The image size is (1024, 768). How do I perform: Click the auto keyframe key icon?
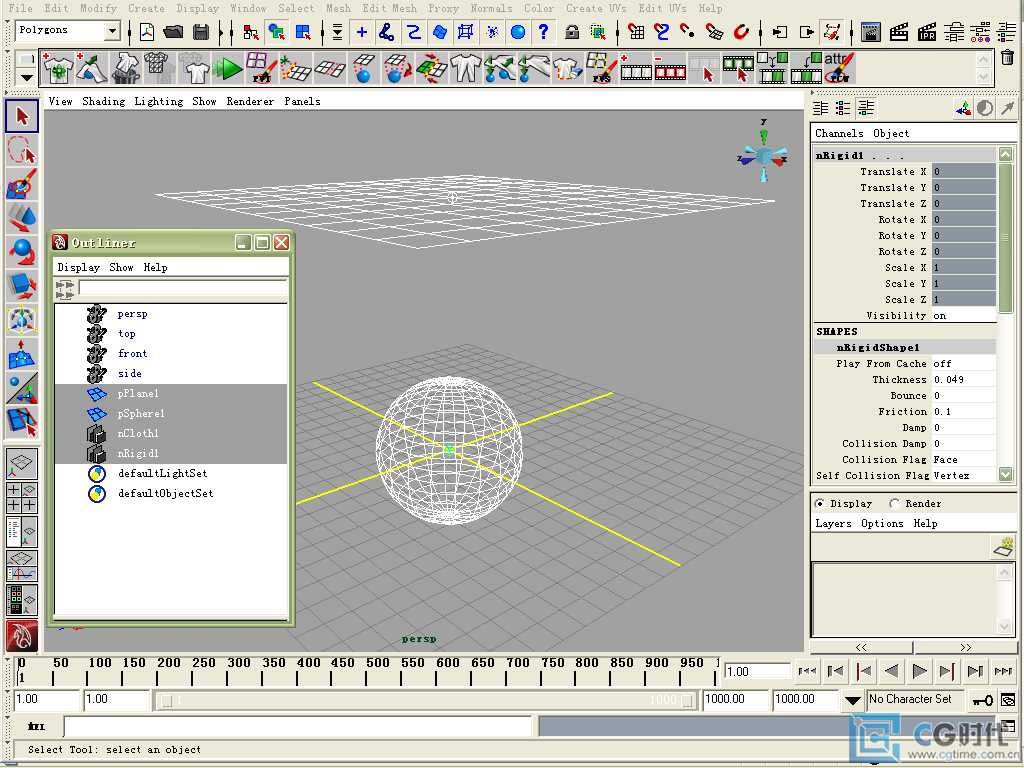983,700
